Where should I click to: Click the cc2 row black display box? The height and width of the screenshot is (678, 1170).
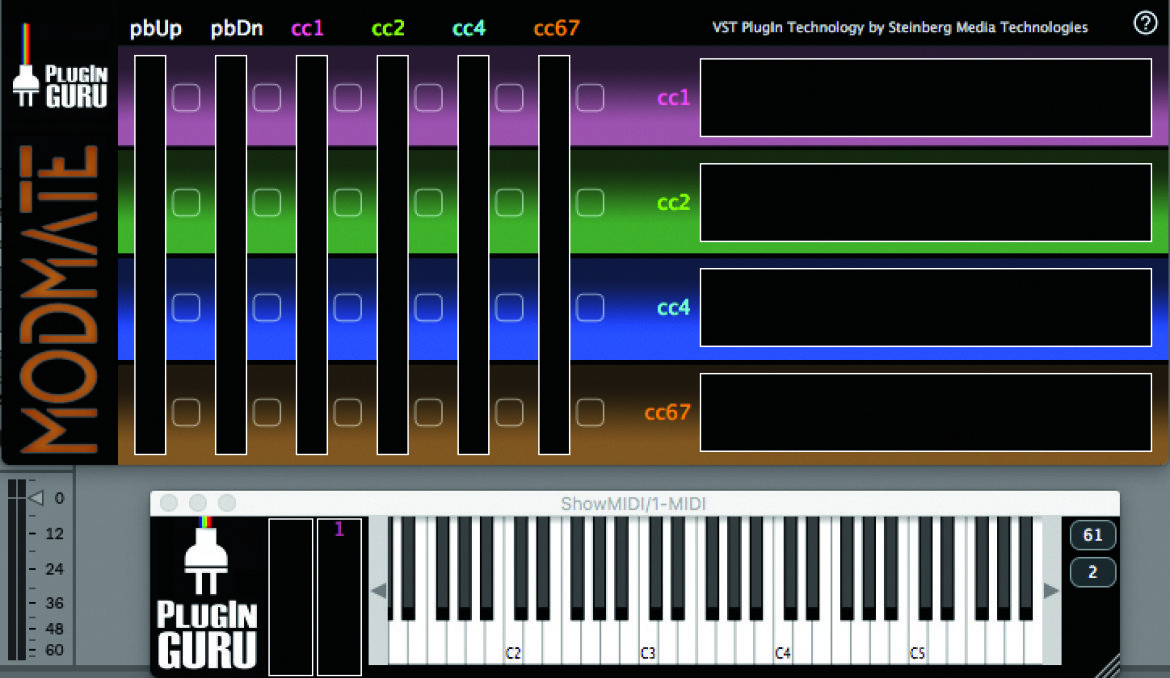click(925, 203)
